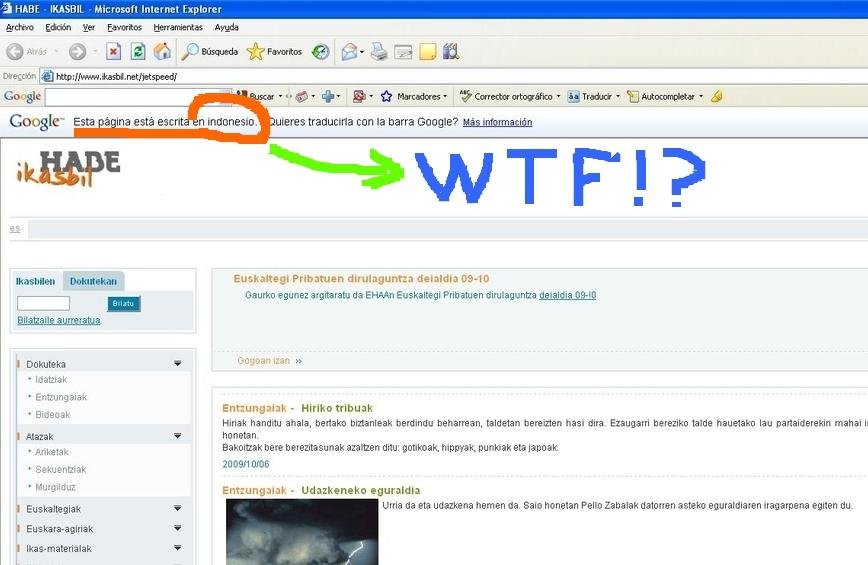Screen dimensions: 868x565
Task: Expand the Euskaltegiak section arrow
Action: 178,509
